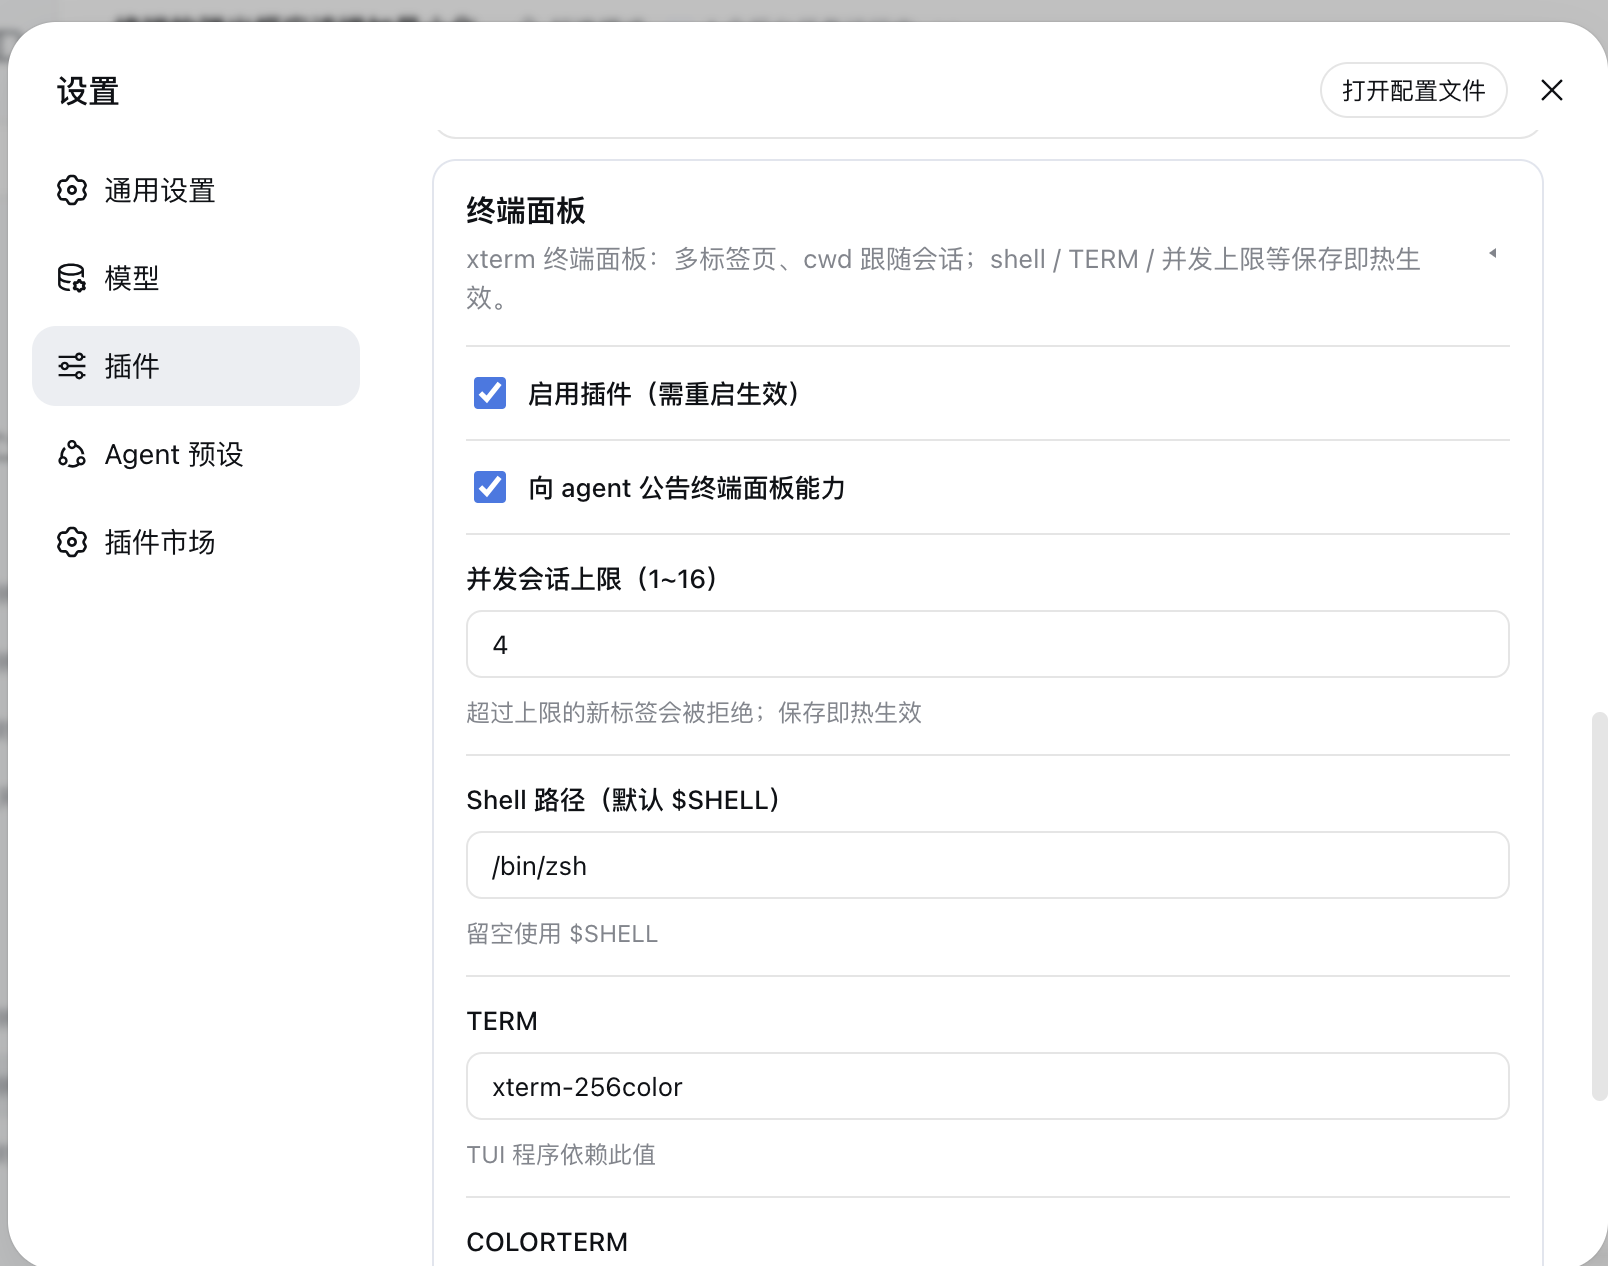Click the 打开配置文件 button
Image resolution: width=1608 pixels, height=1266 pixels.
point(1413,90)
